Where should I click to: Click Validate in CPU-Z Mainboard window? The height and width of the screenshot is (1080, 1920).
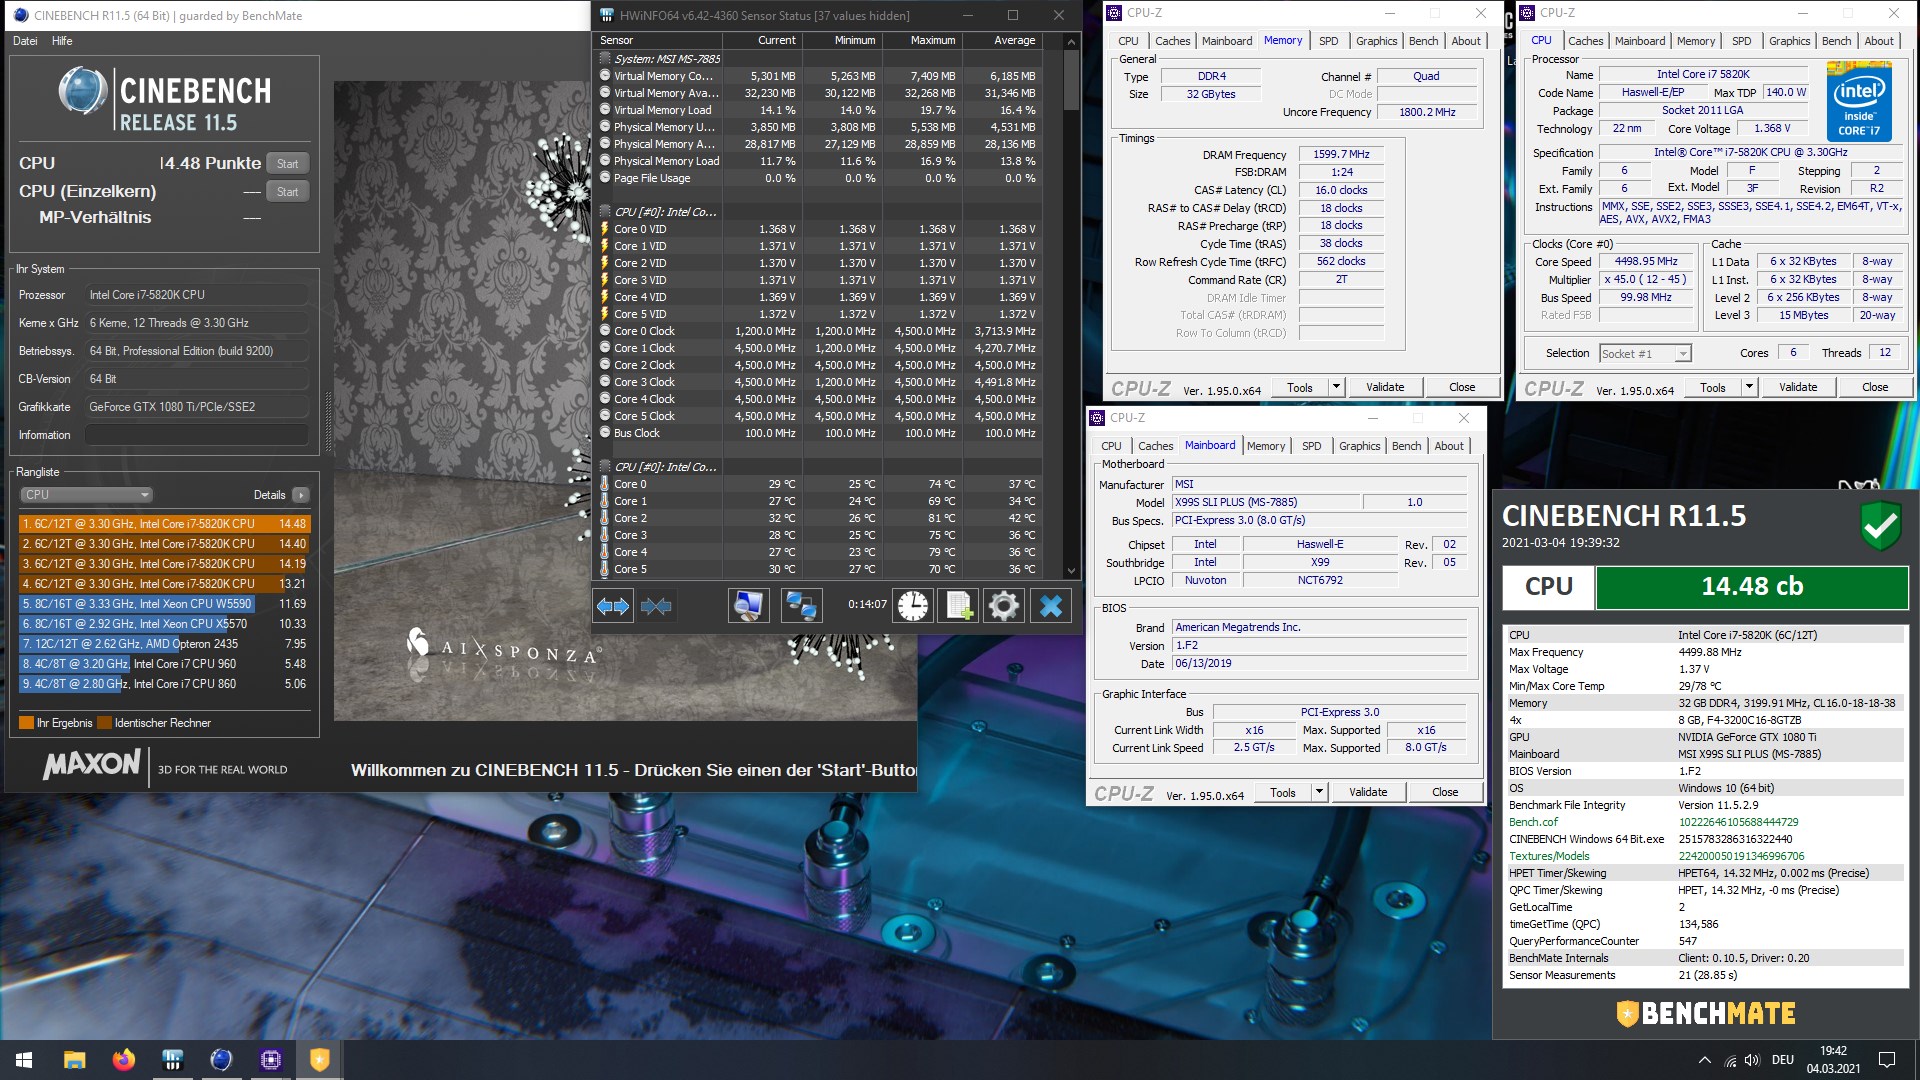pos(1367,792)
